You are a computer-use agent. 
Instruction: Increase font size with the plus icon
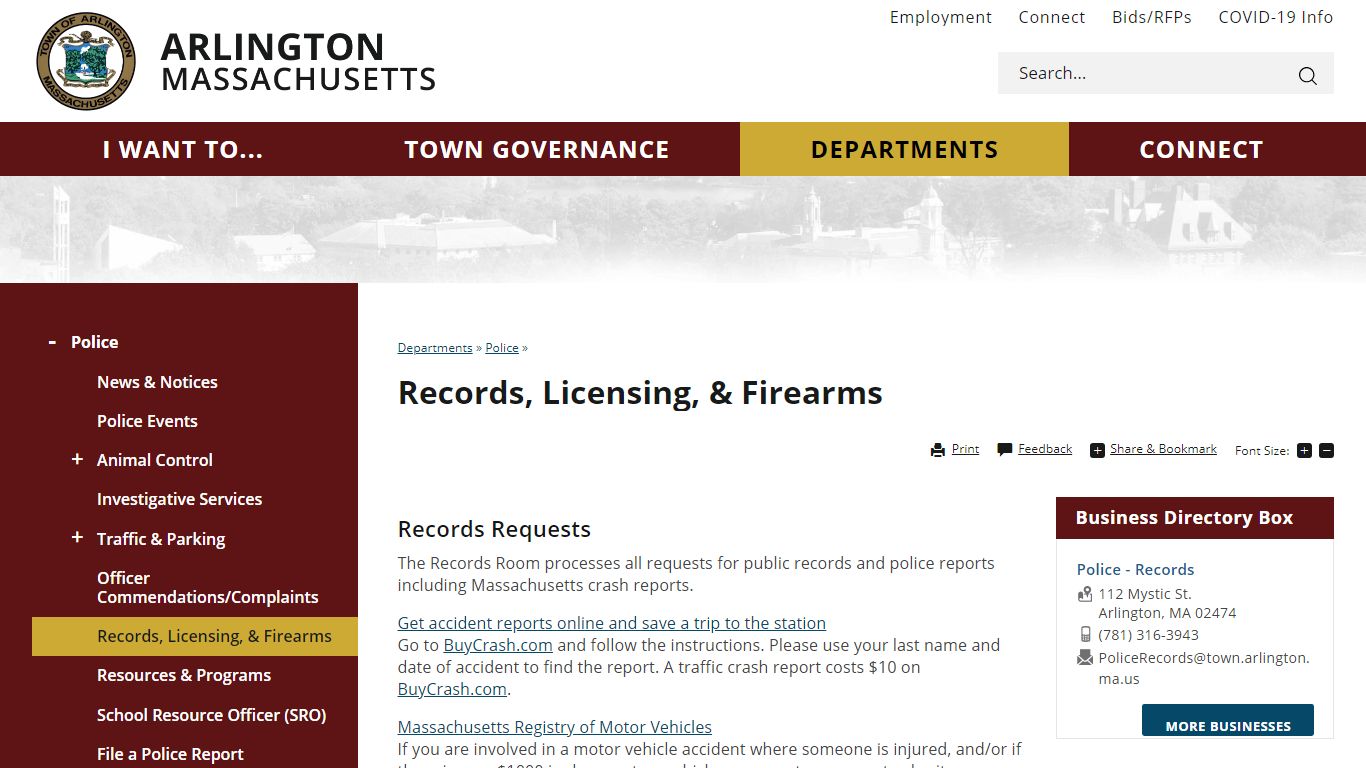(1304, 451)
